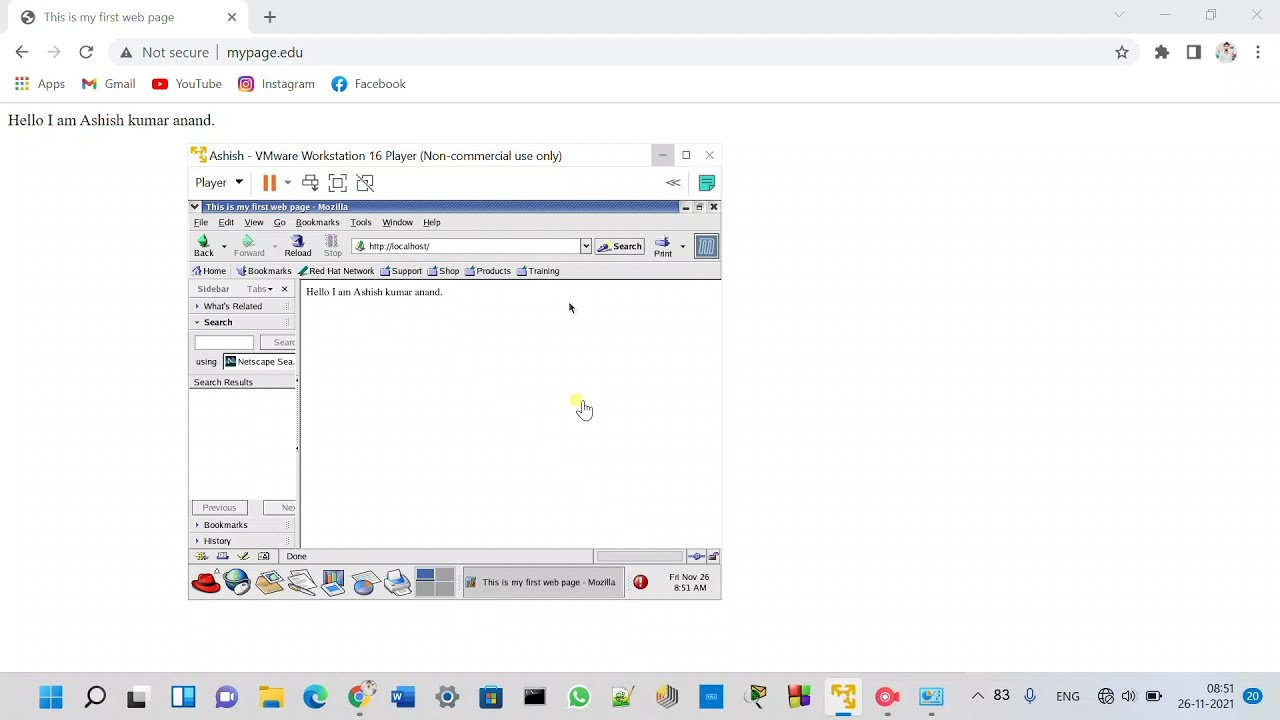Open Mozilla Help menu
1280x720 pixels.
(x=432, y=222)
